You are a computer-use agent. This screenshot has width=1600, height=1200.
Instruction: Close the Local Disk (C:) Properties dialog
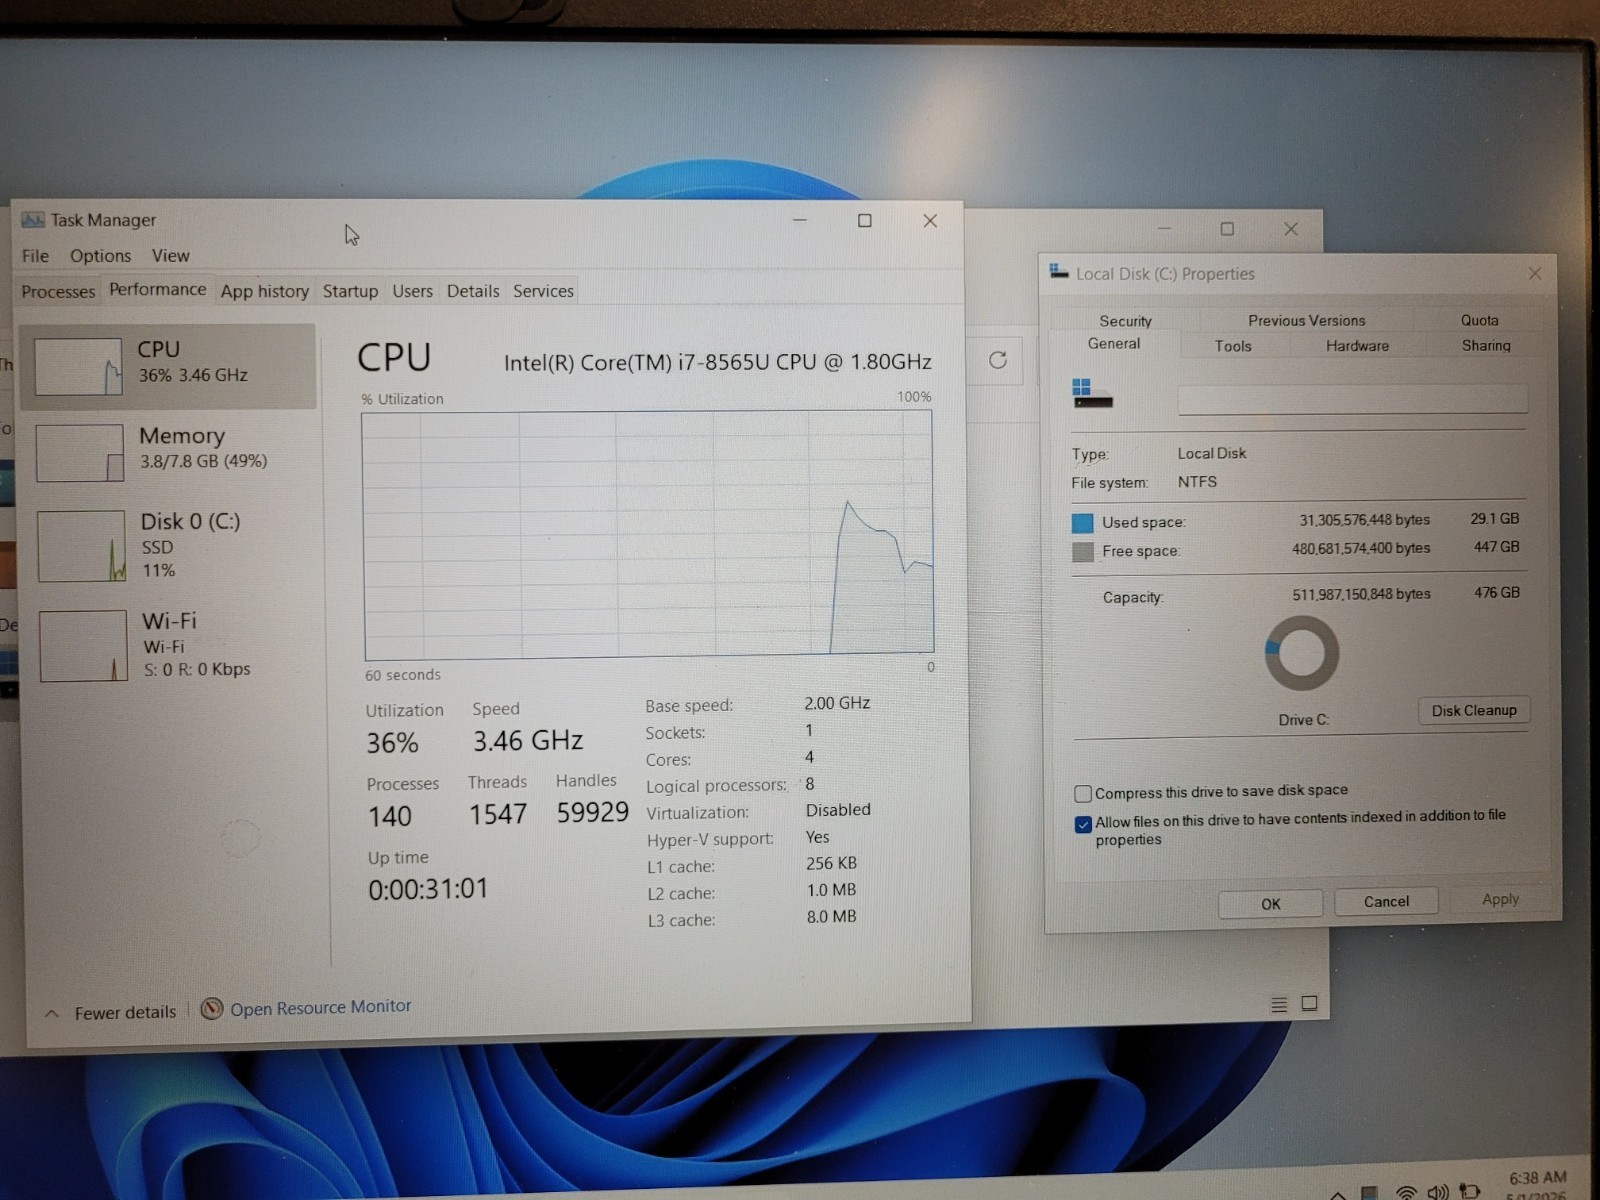[x=1535, y=273]
